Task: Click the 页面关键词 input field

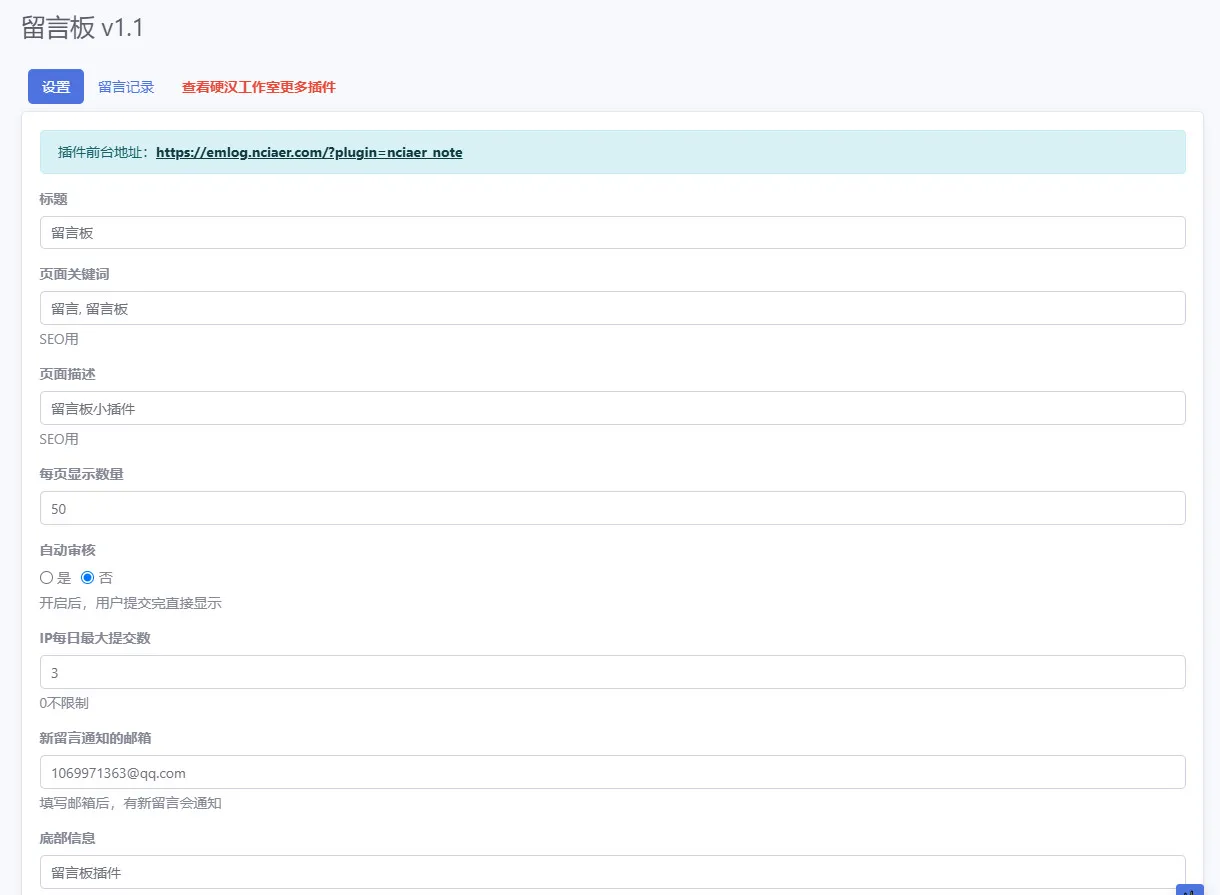Action: (612, 308)
